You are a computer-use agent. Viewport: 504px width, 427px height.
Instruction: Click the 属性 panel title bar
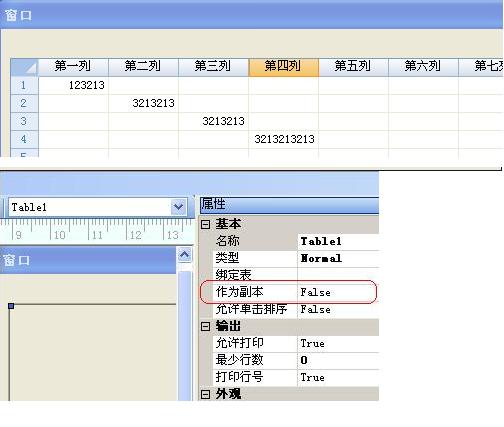[x=289, y=205]
